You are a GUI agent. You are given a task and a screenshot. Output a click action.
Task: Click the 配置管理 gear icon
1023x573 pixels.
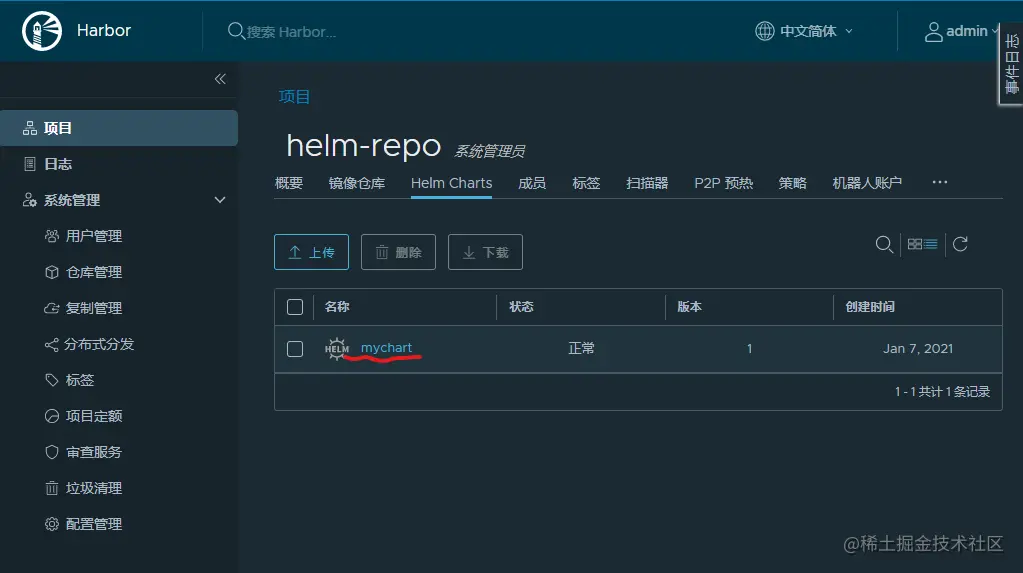pyautogui.click(x=52, y=523)
